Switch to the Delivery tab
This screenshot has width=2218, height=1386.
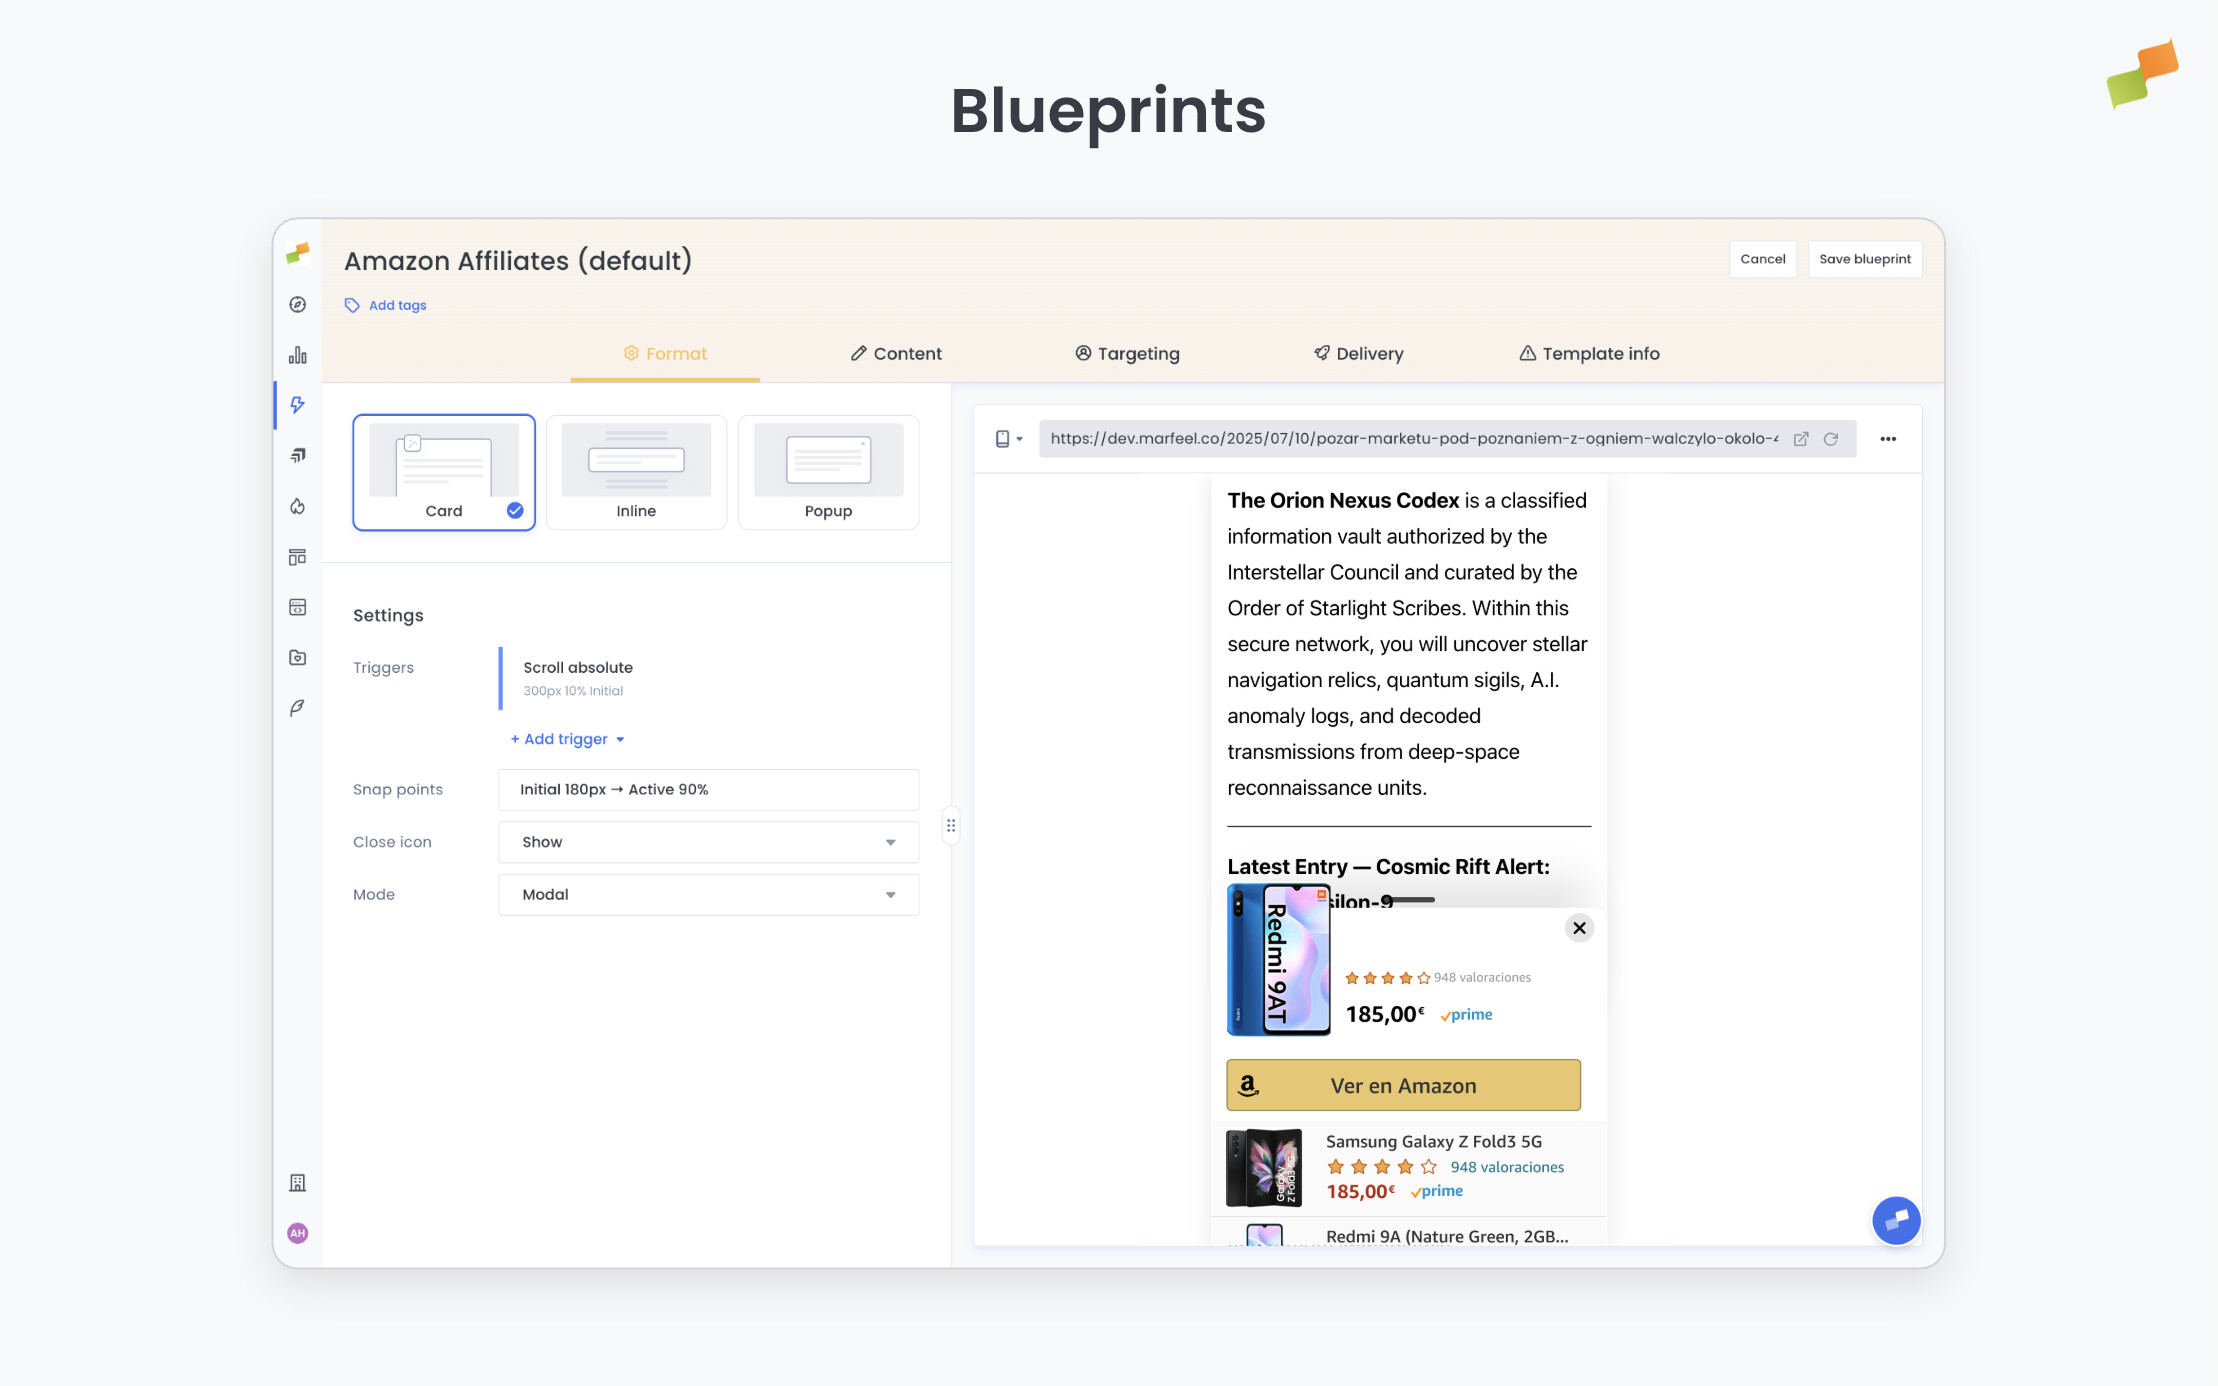click(x=1358, y=353)
